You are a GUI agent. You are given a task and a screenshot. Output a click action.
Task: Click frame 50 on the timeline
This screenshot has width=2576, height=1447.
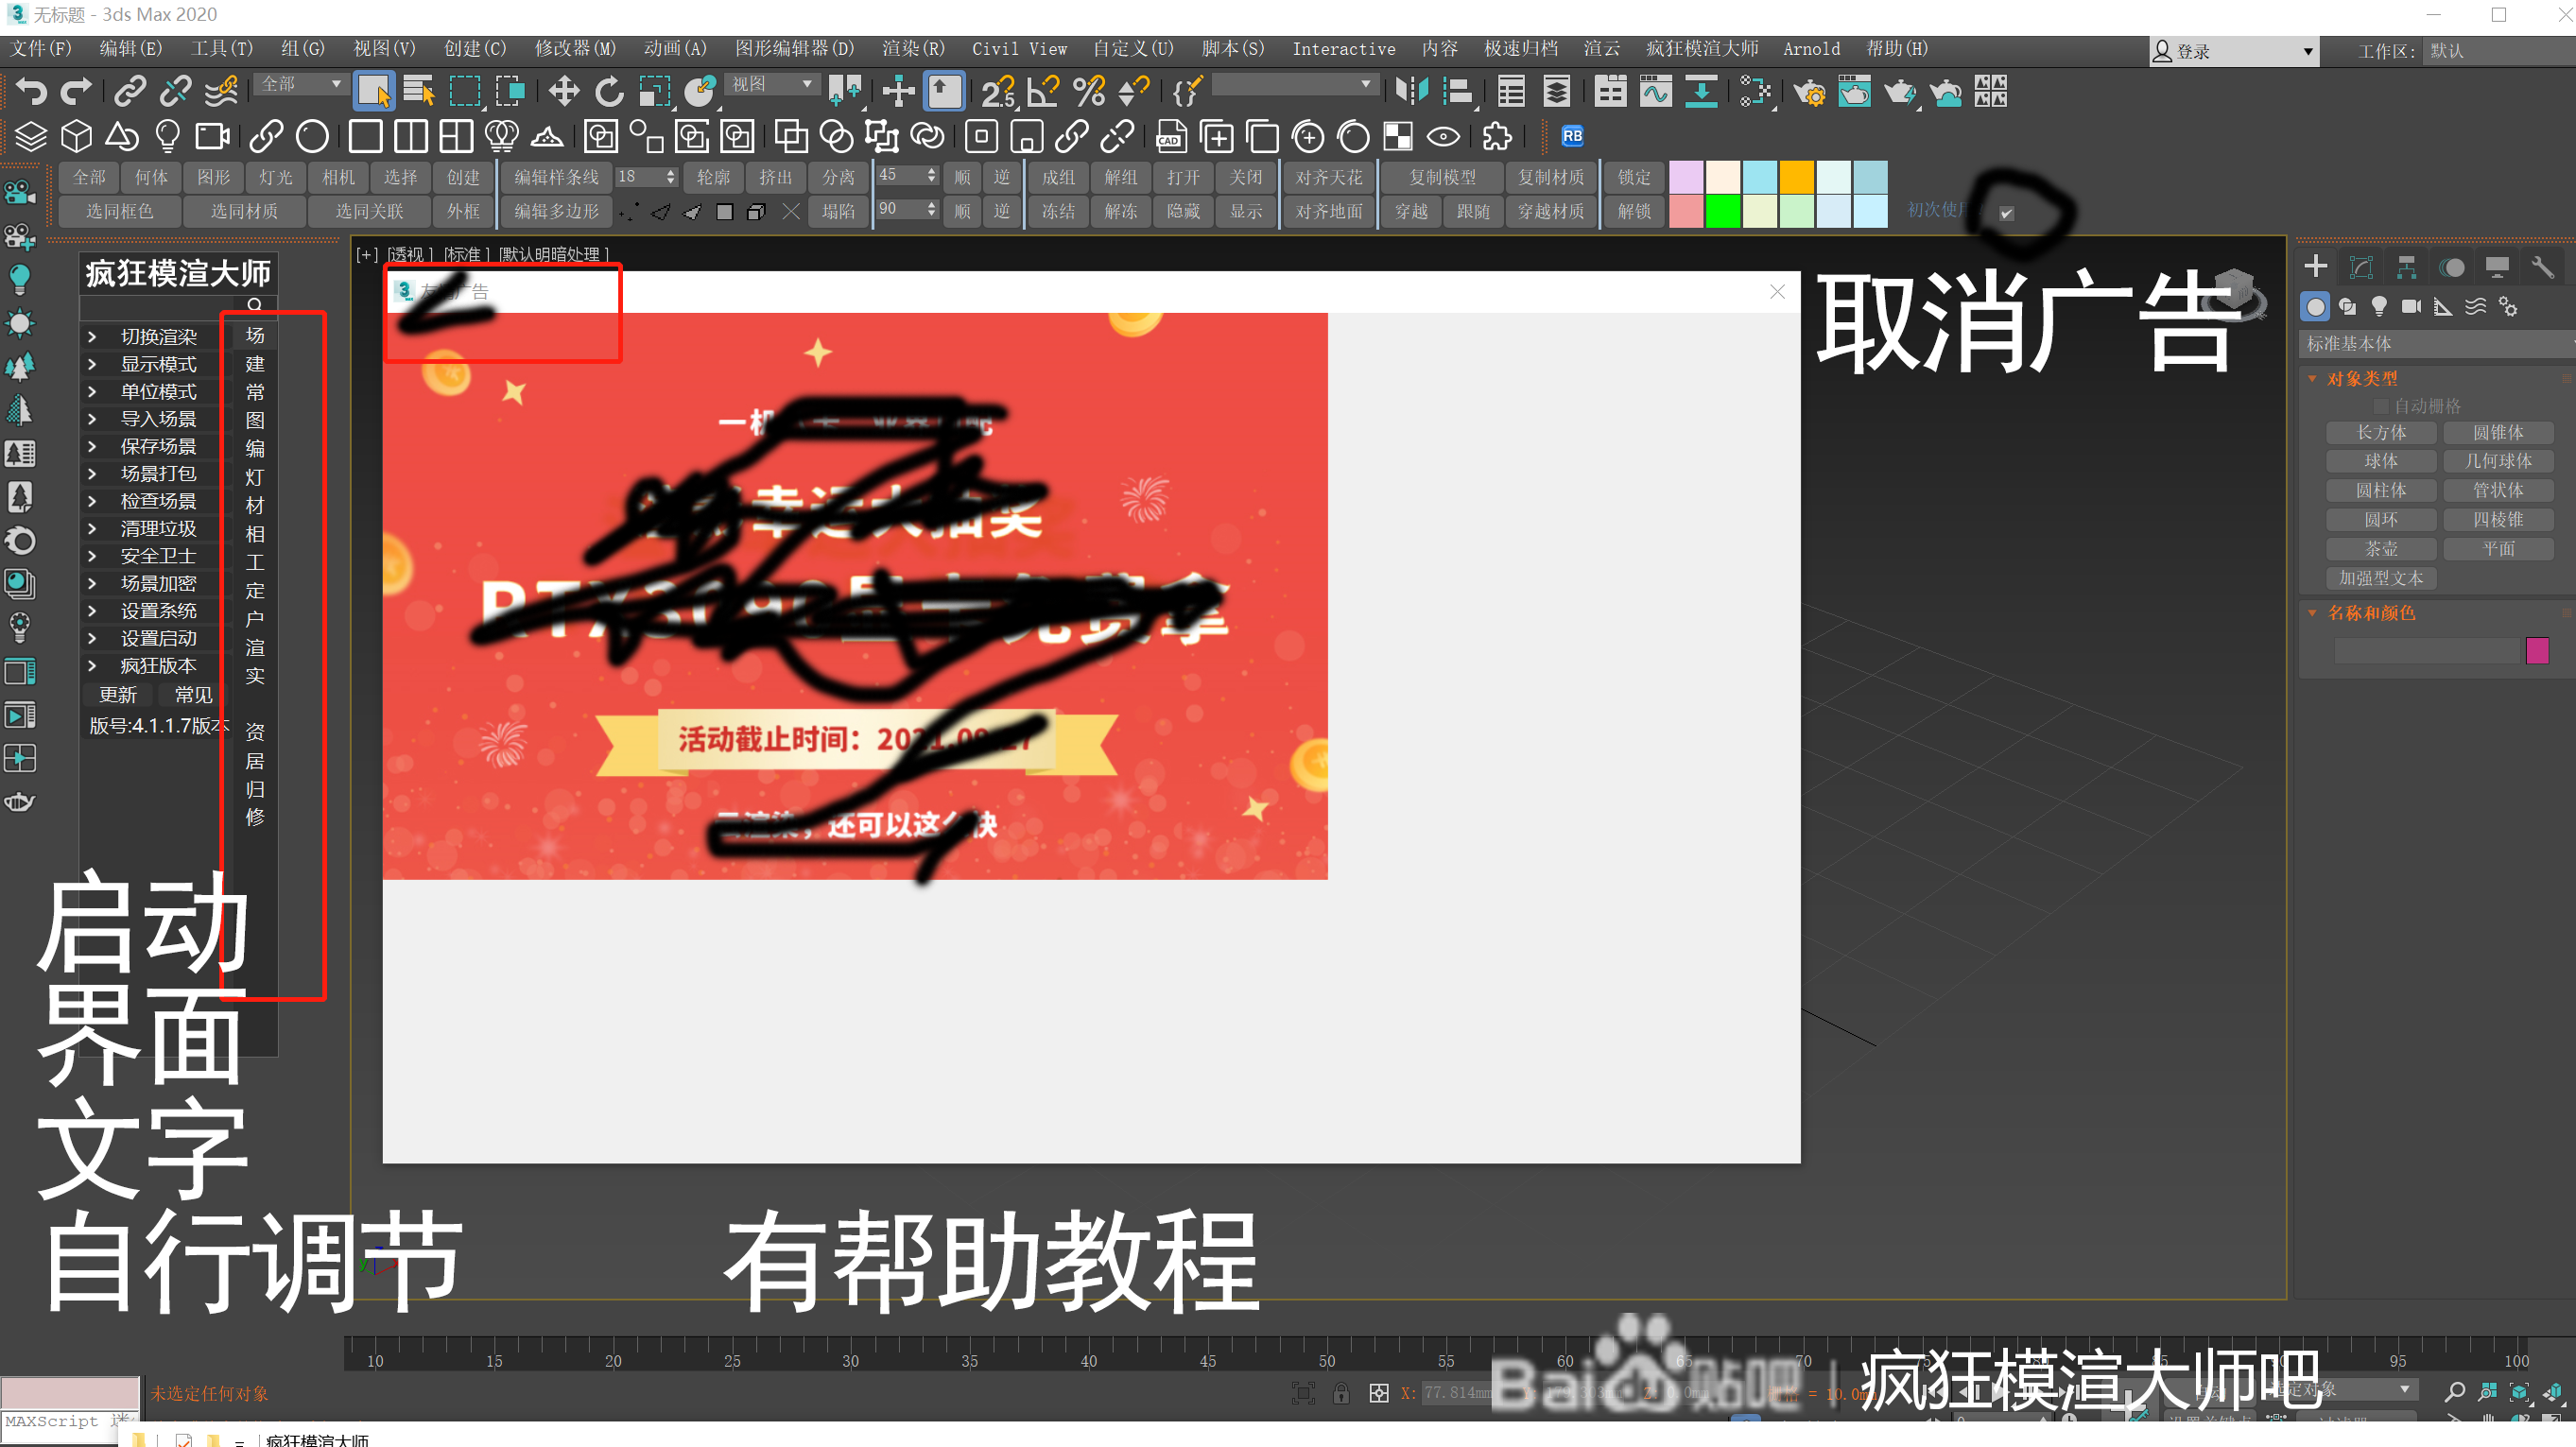[1327, 1360]
